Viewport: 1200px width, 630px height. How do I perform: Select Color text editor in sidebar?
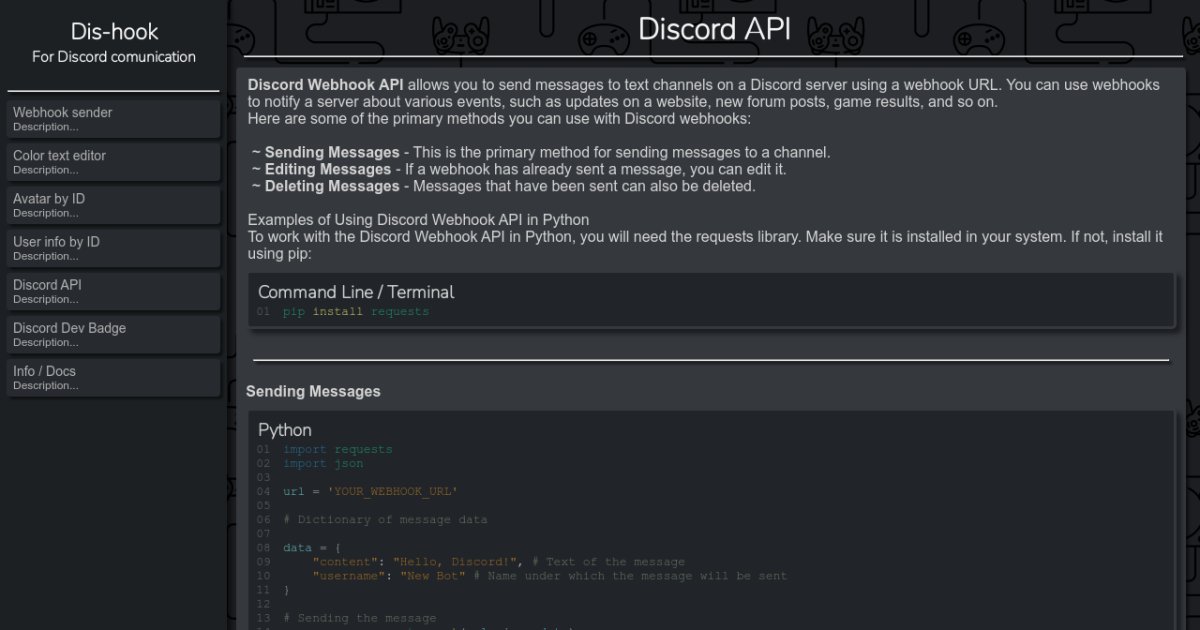tap(113, 162)
